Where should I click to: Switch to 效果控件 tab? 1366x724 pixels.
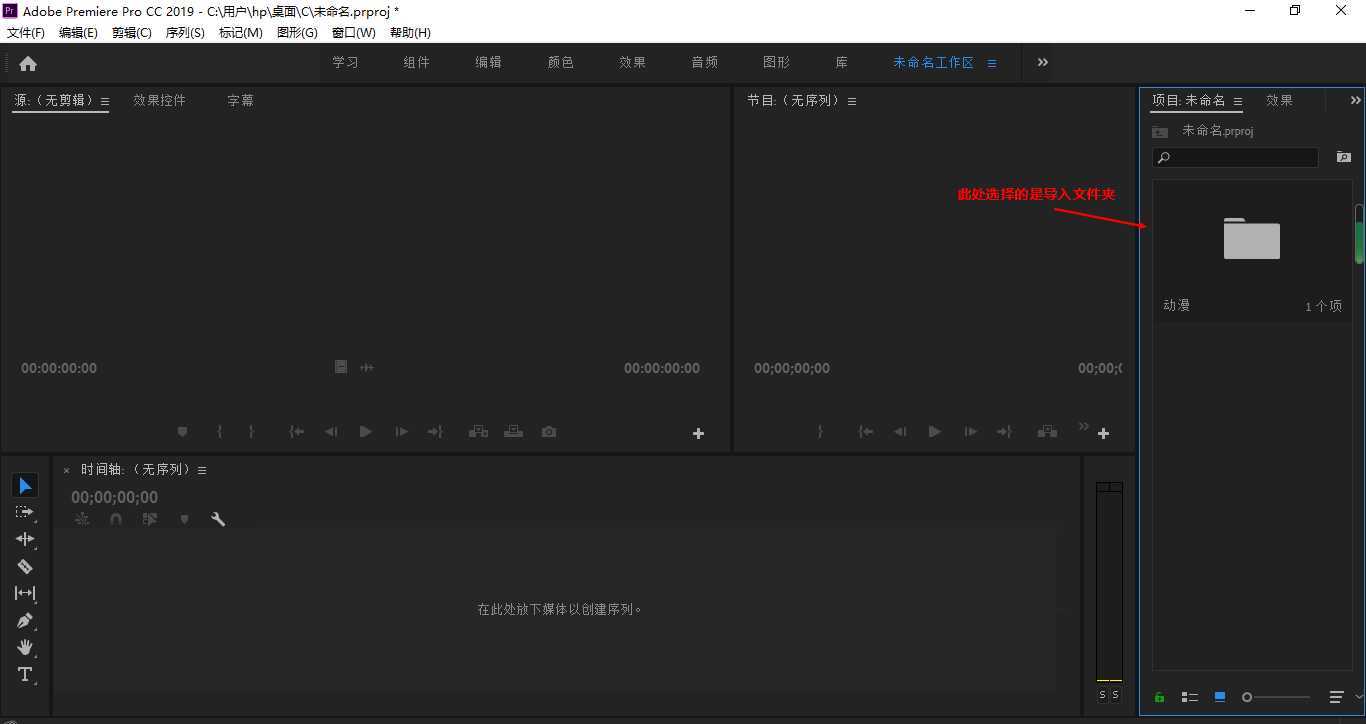(x=160, y=100)
